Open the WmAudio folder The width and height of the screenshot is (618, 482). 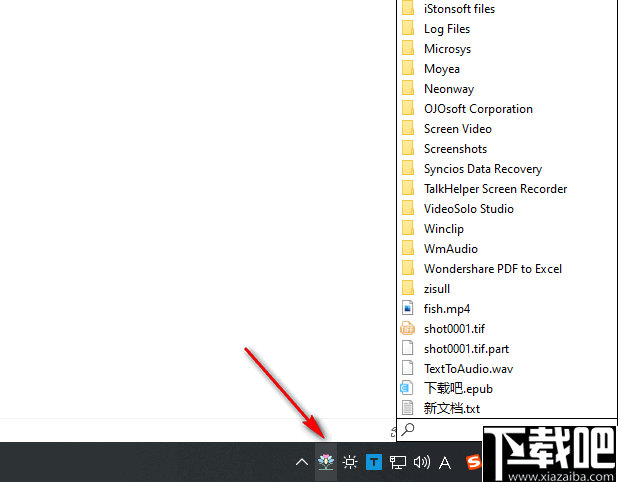[450, 249]
